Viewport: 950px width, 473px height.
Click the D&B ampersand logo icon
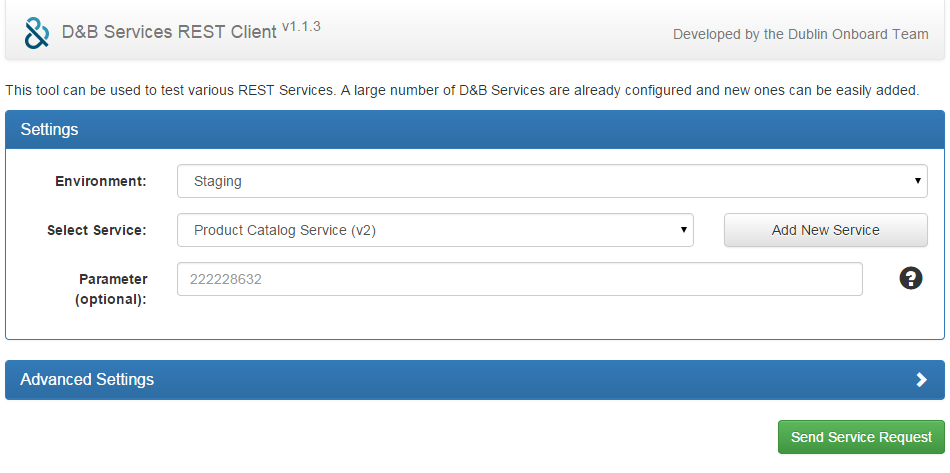37,33
